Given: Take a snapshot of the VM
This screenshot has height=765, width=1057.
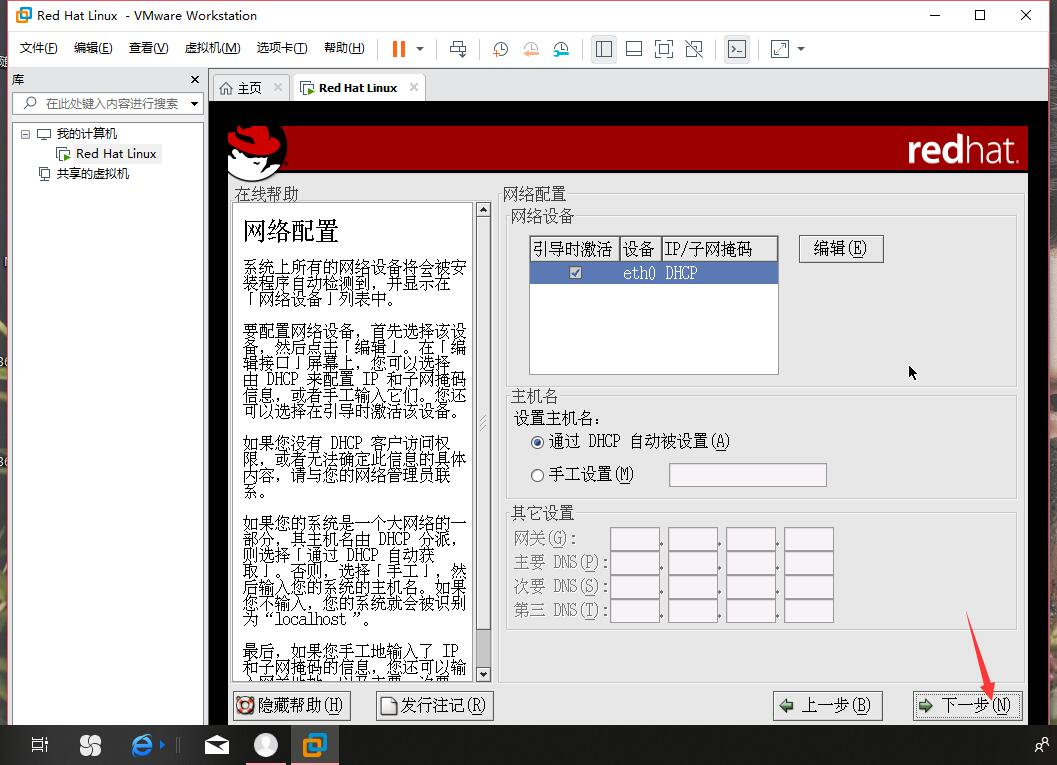Looking at the screenshot, I should tap(500, 49).
